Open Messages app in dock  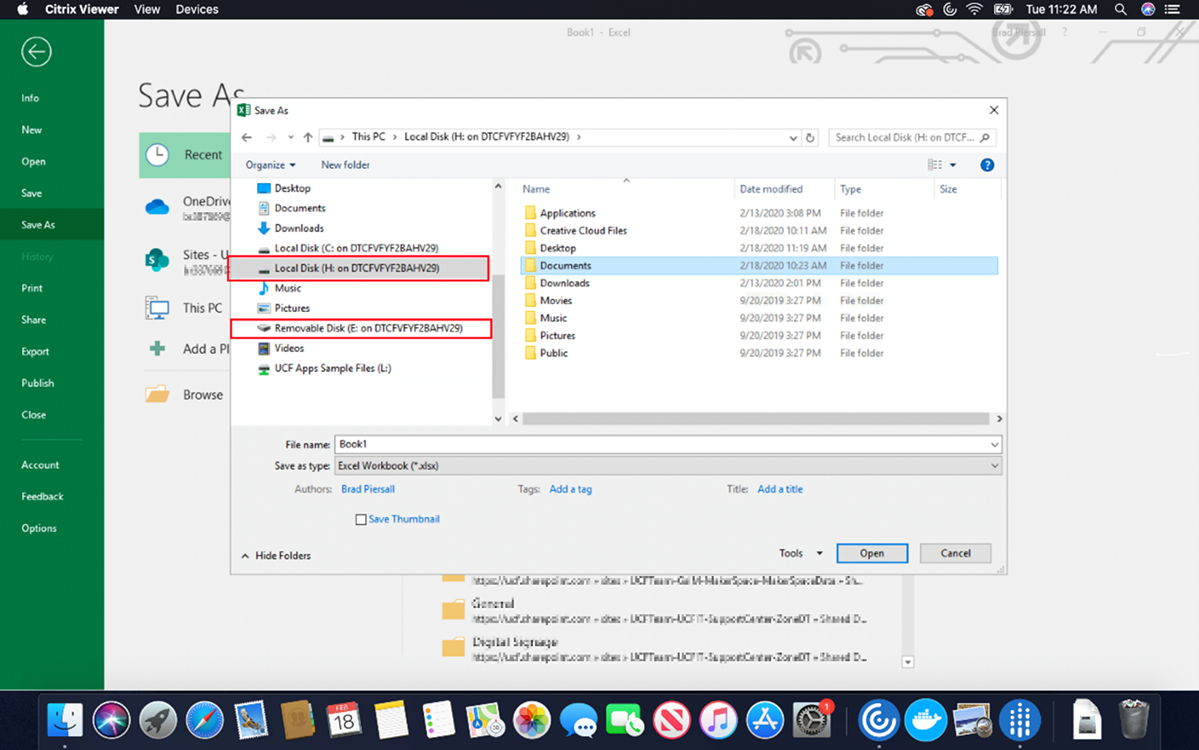pos(578,720)
